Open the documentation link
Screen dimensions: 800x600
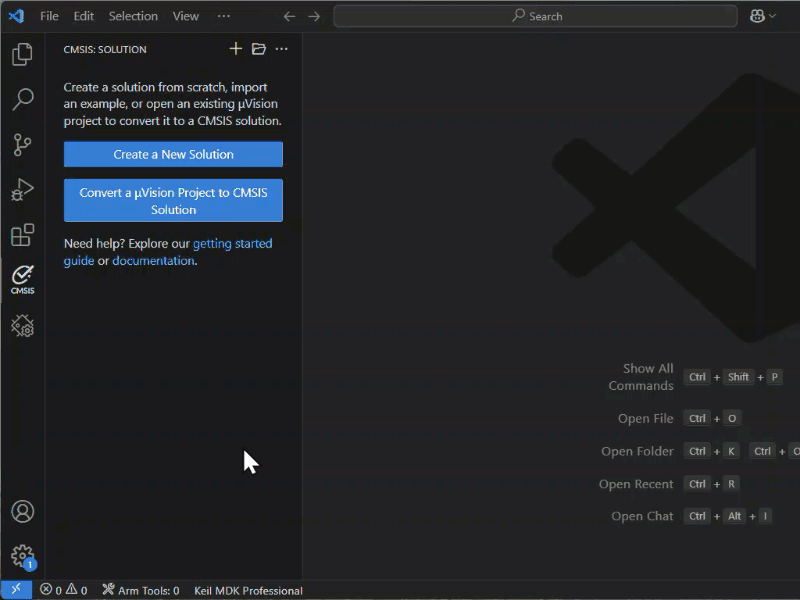[x=152, y=260]
